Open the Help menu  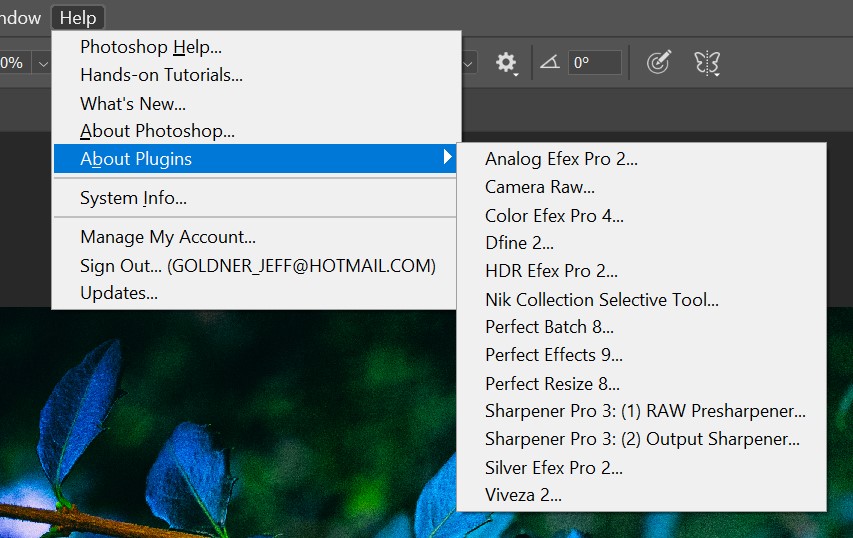click(78, 18)
